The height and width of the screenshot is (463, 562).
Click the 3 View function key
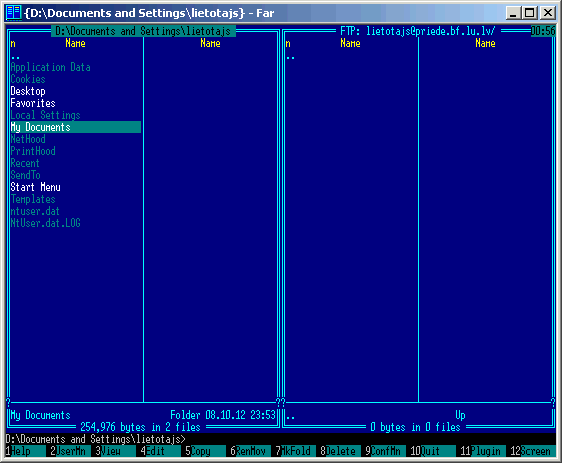pos(115,451)
